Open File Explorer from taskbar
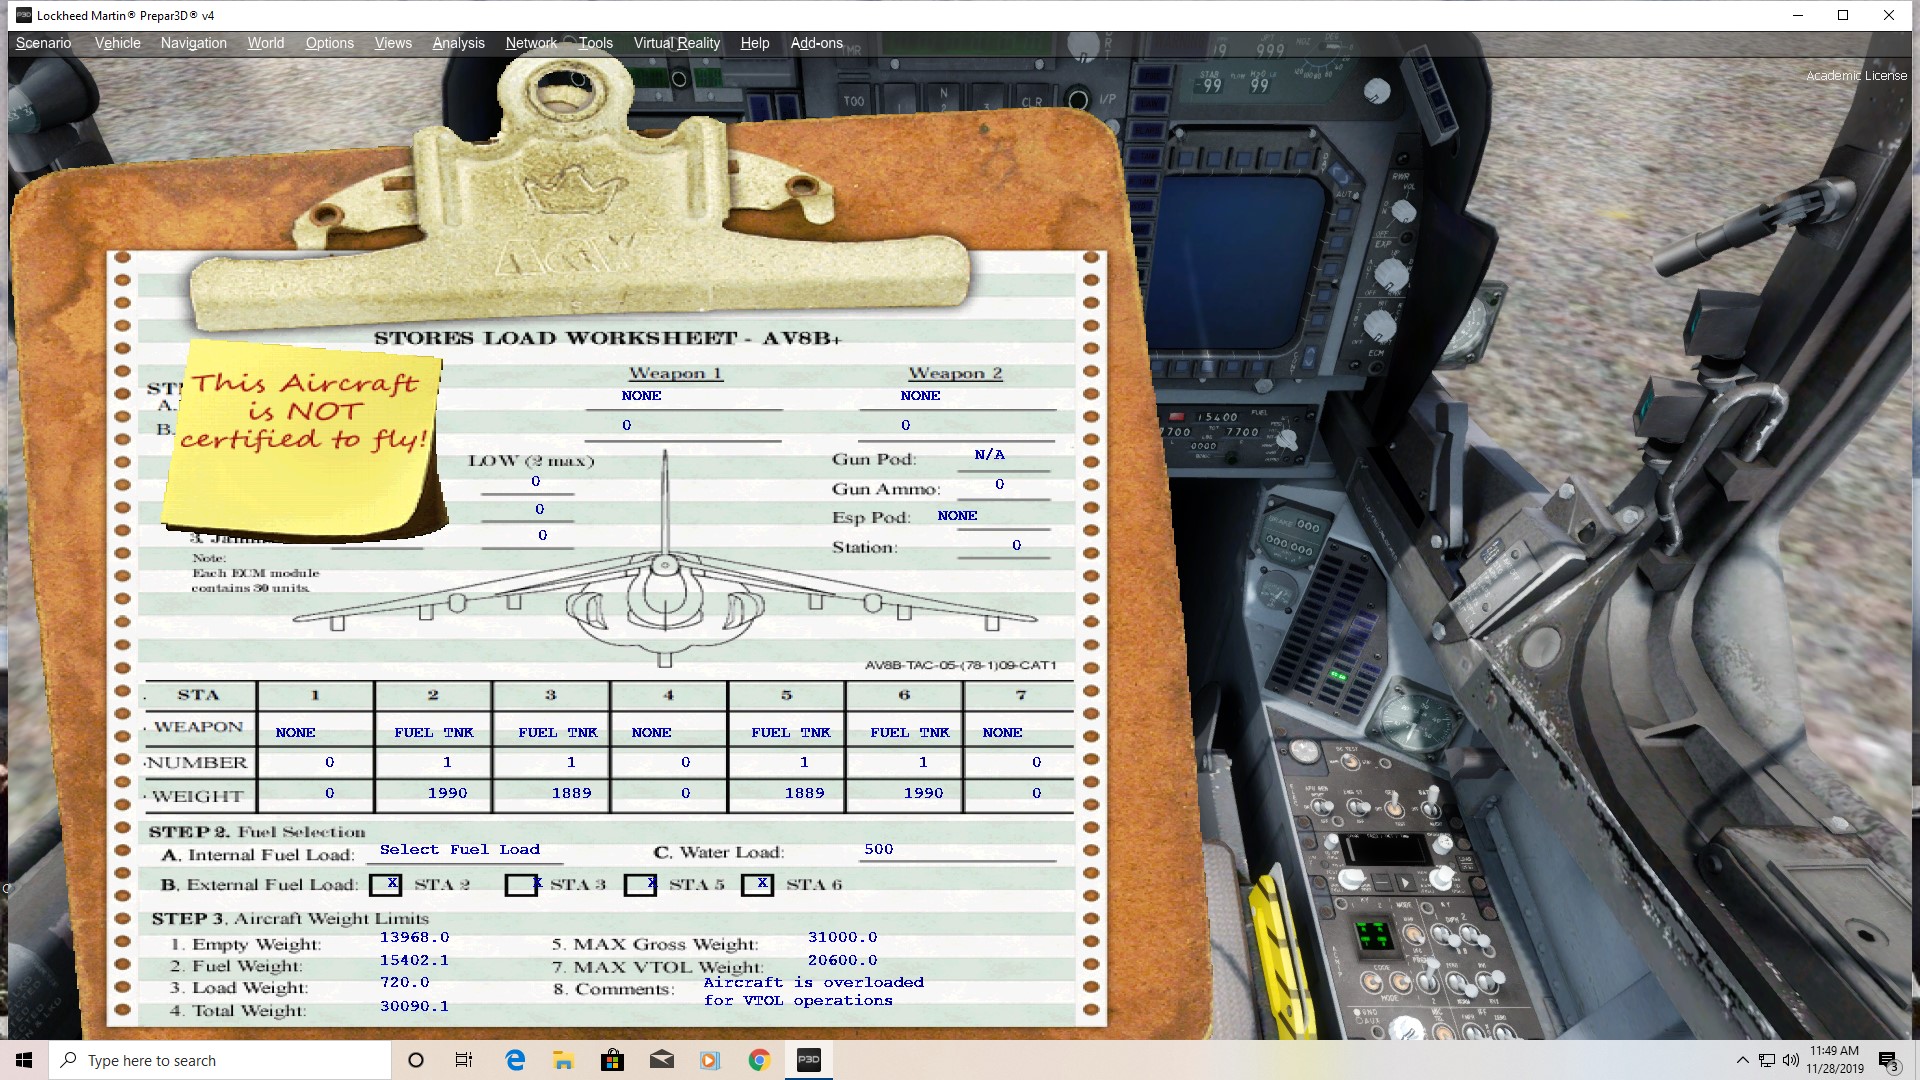The height and width of the screenshot is (1080, 1920). pos(563,1060)
